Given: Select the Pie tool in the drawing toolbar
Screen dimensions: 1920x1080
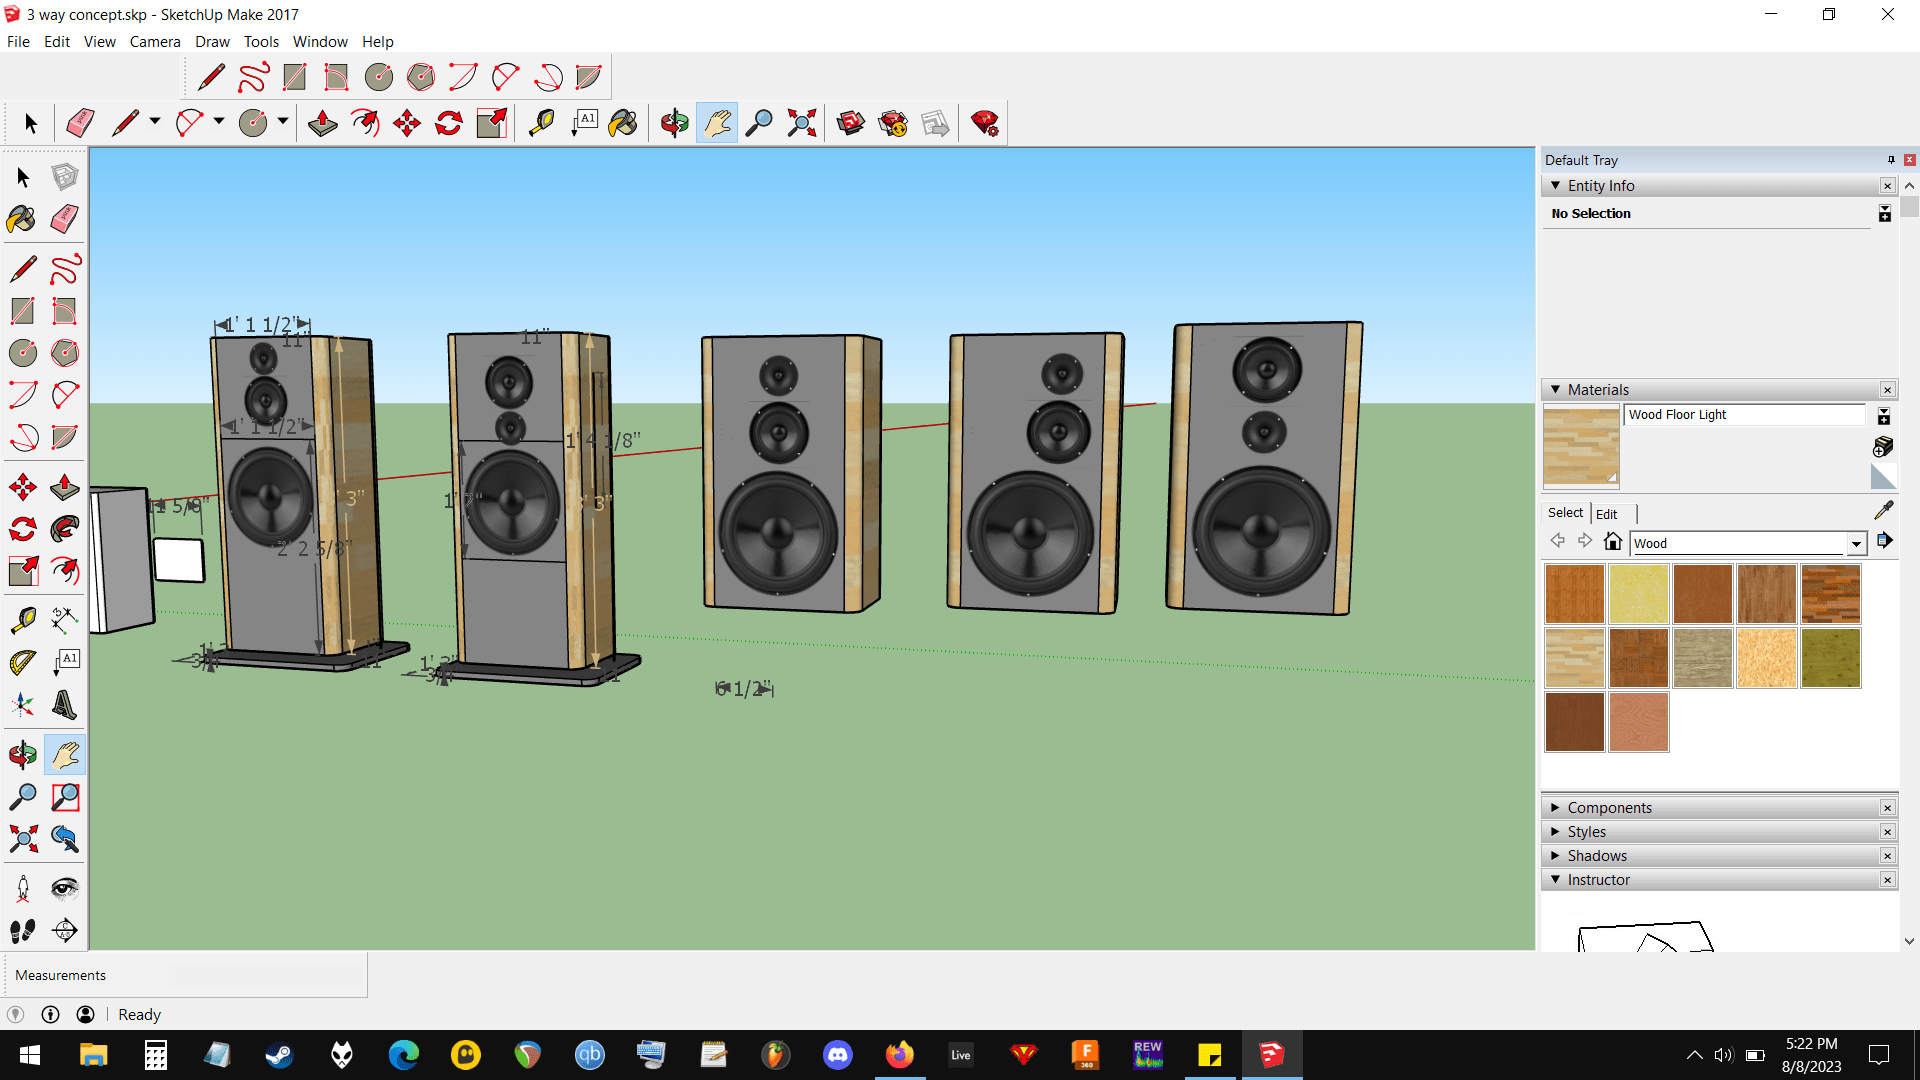Looking at the screenshot, I should pyautogui.click(x=589, y=77).
